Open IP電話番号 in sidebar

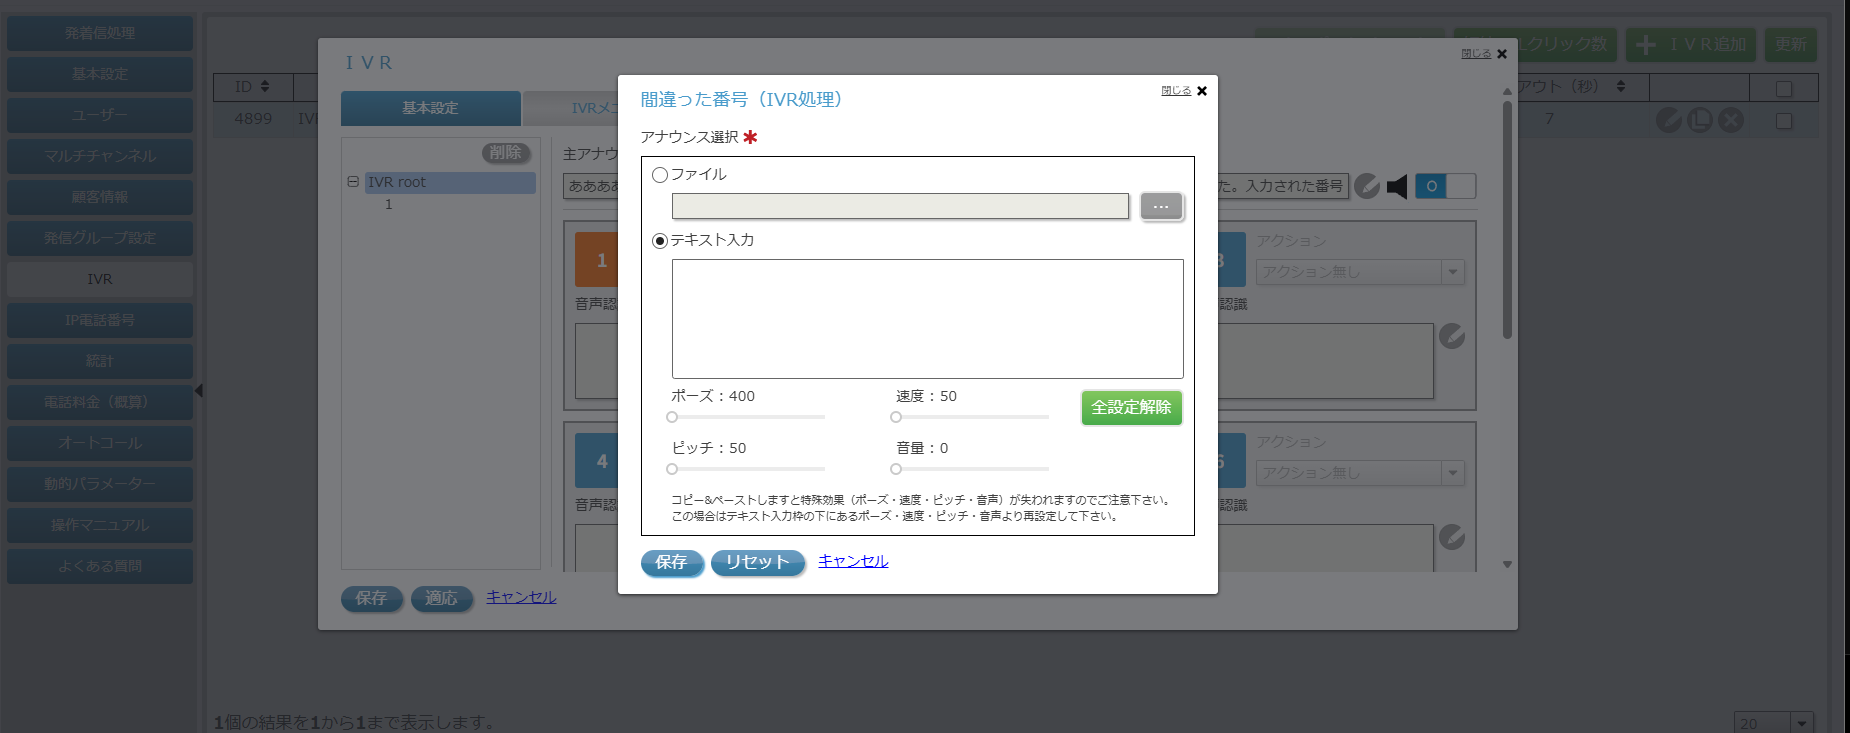(100, 320)
